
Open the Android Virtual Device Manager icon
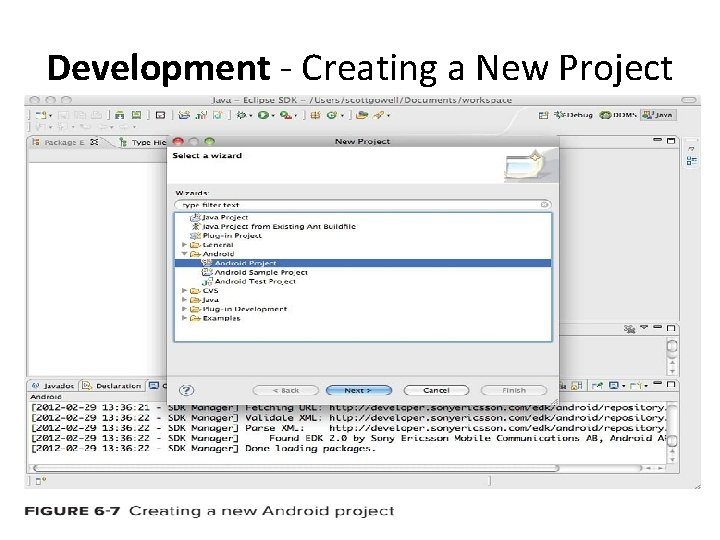(136, 115)
